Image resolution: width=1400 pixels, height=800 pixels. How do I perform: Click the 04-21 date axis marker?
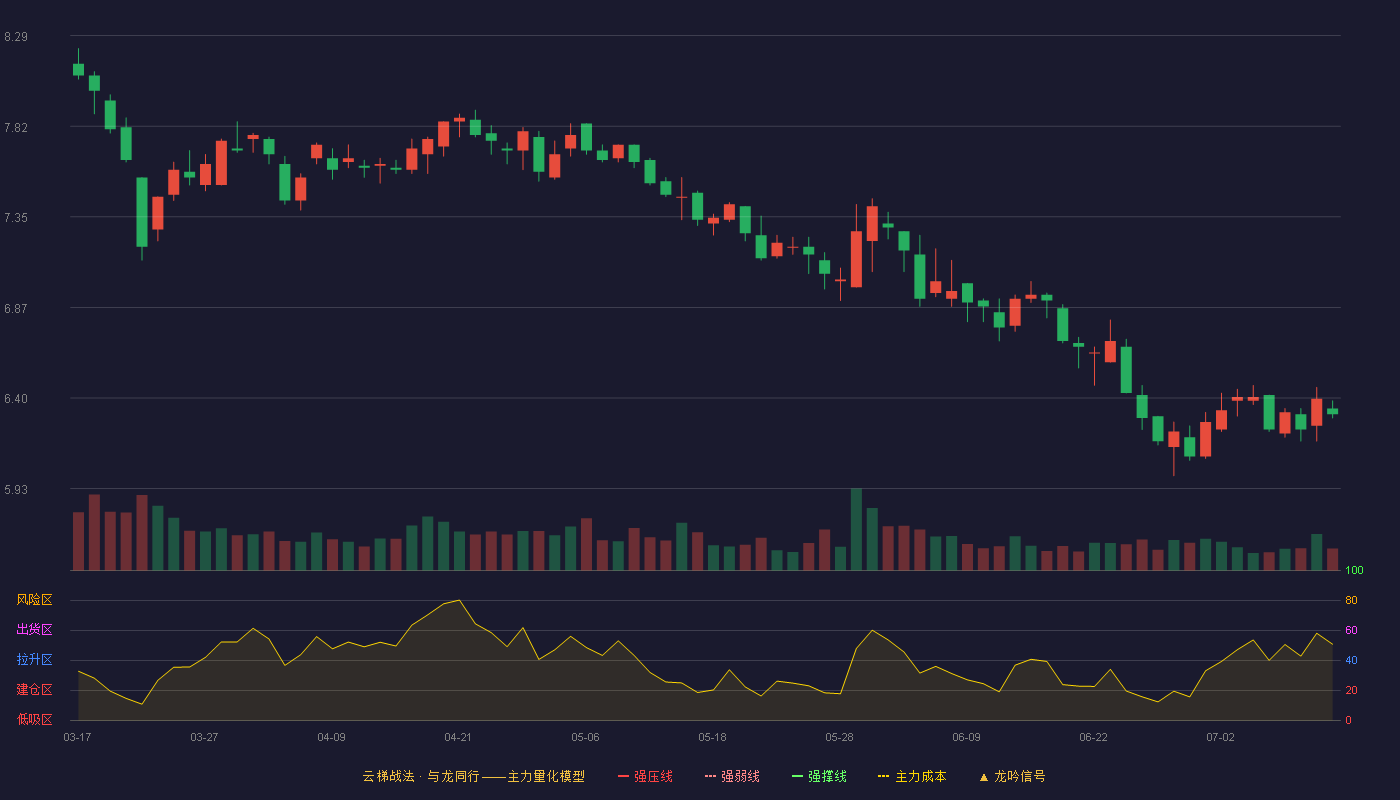(x=458, y=737)
